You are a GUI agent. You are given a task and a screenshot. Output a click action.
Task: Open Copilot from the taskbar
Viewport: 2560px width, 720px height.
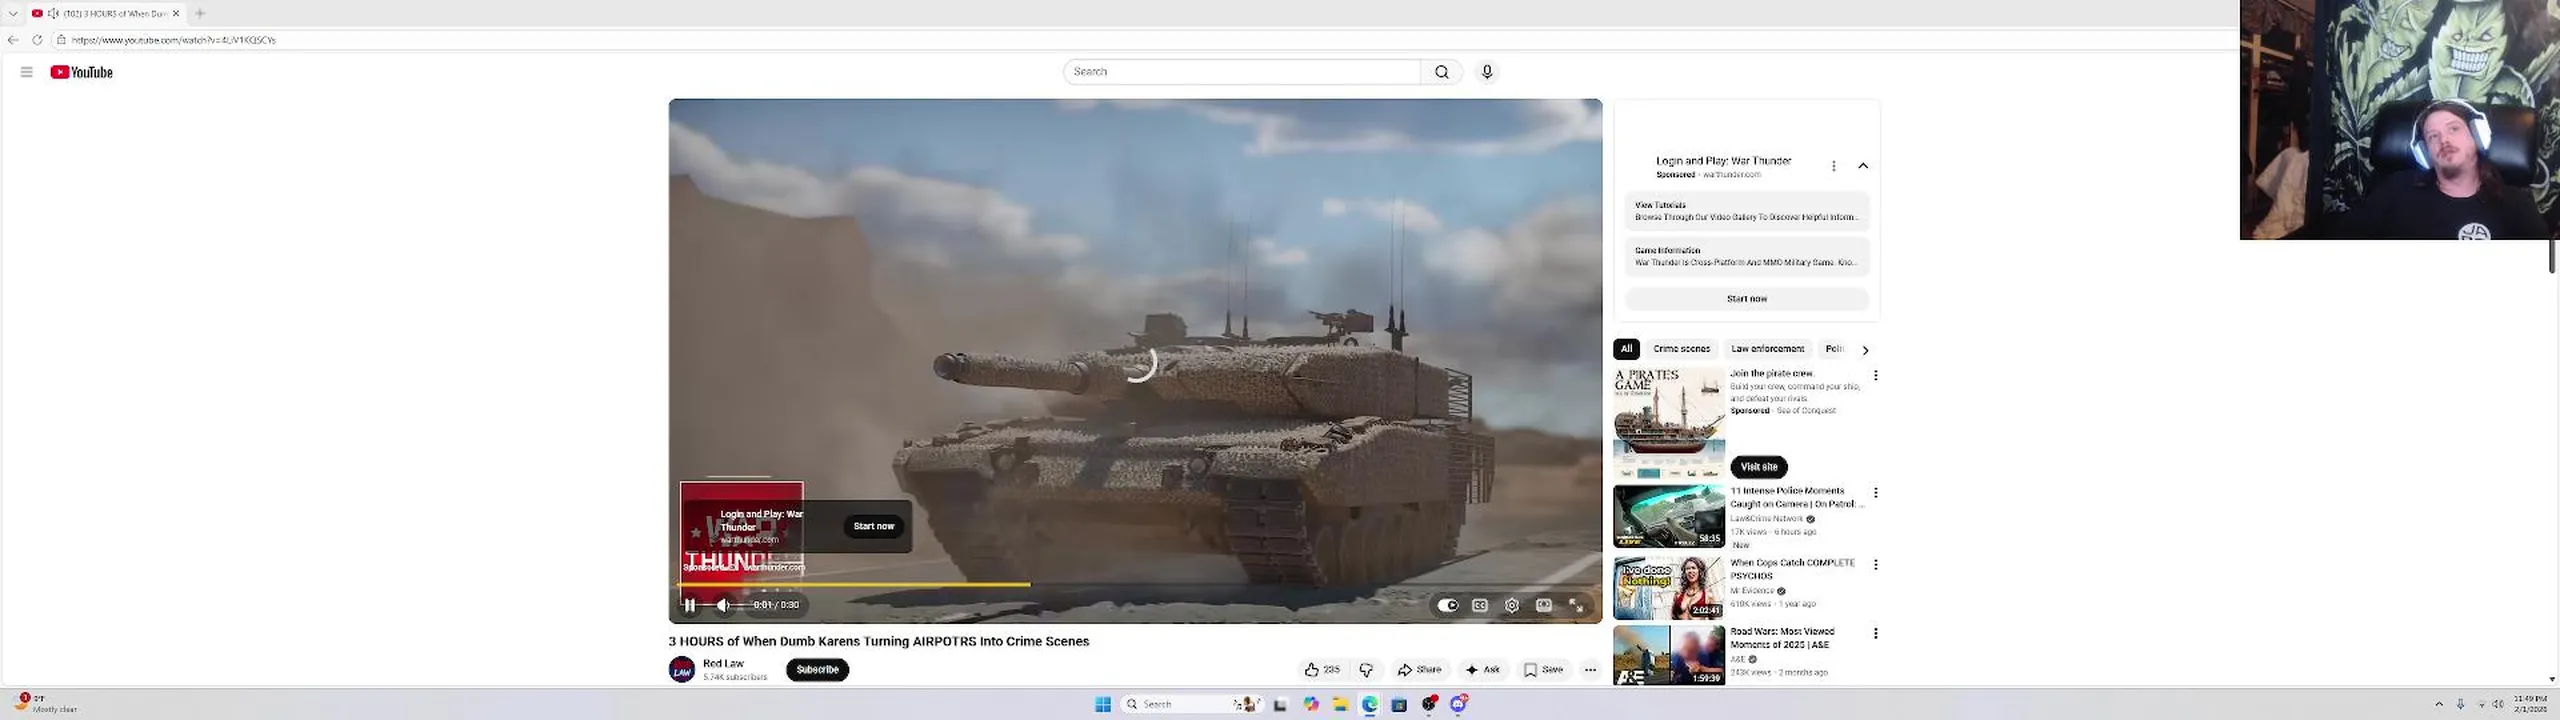pyautogui.click(x=1311, y=705)
